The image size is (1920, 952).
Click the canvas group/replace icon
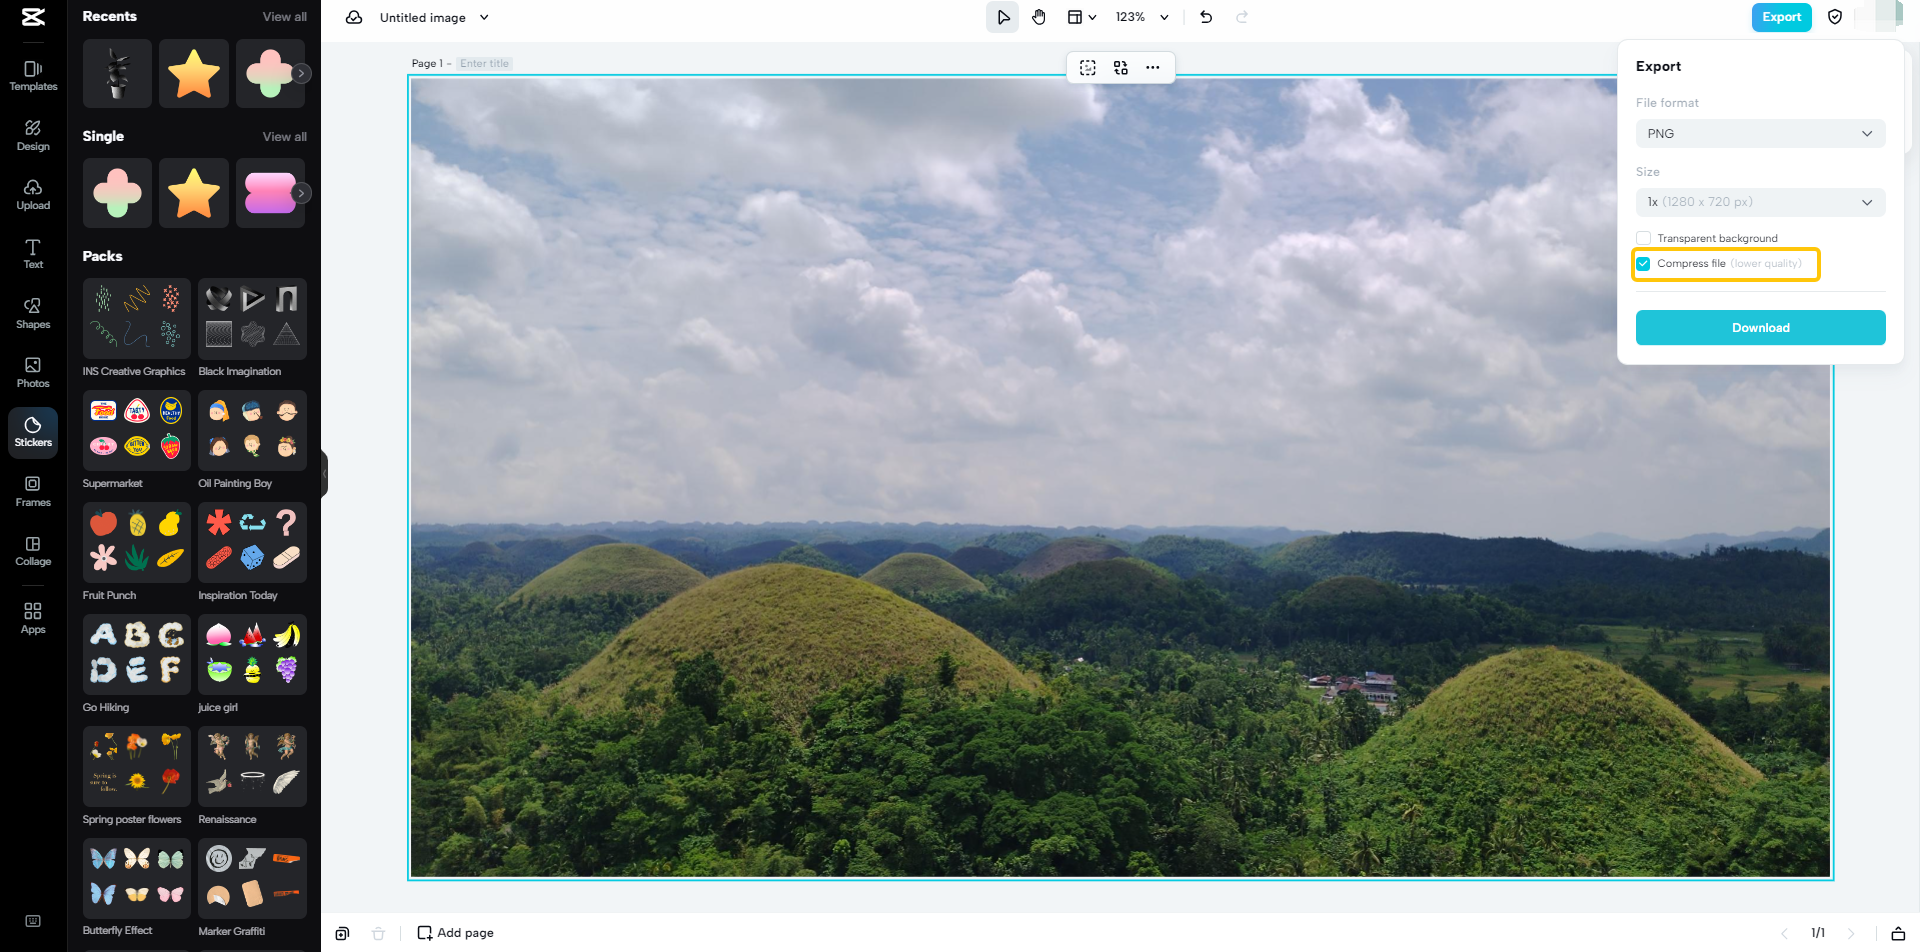(x=1121, y=67)
